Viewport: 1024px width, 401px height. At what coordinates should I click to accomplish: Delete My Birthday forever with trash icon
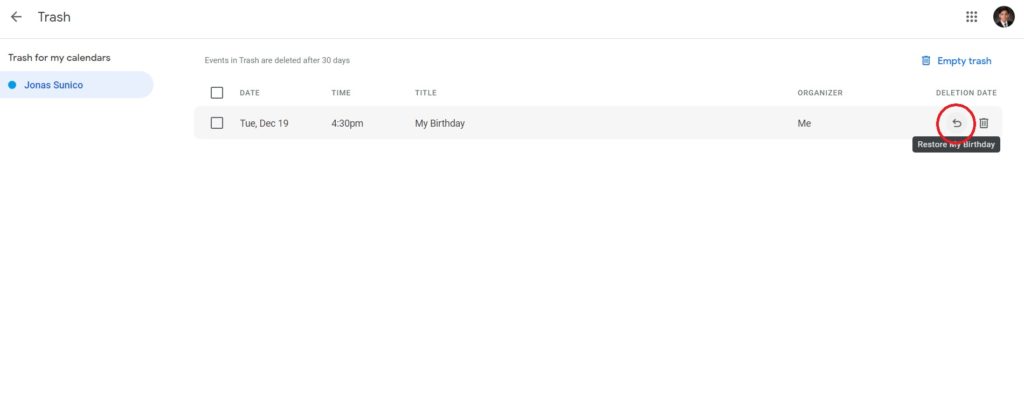point(984,123)
